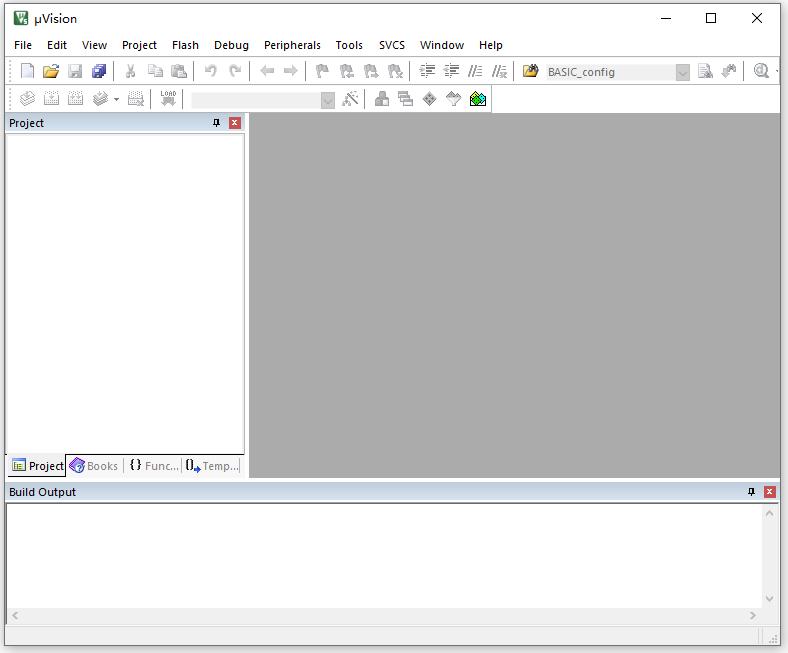Open Manage Project Items icon
788x653 pixels.
tap(381, 99)
